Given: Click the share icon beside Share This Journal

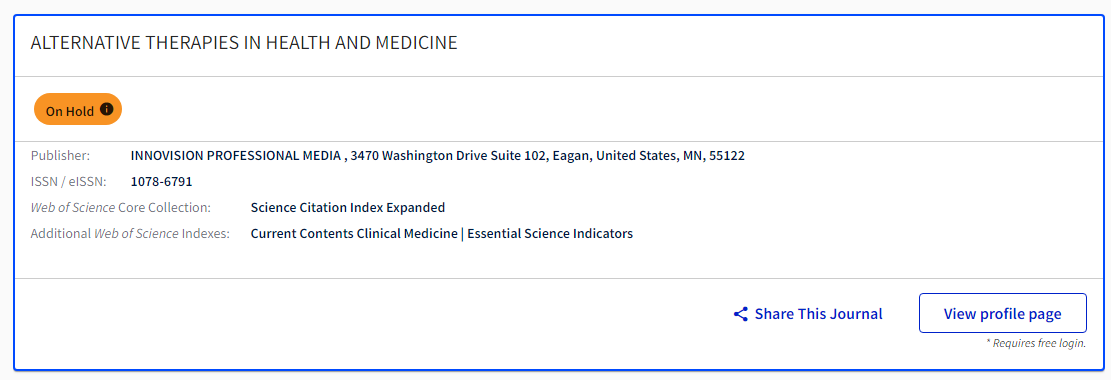Looking at the screenshot, I should [x=740, y=314].
